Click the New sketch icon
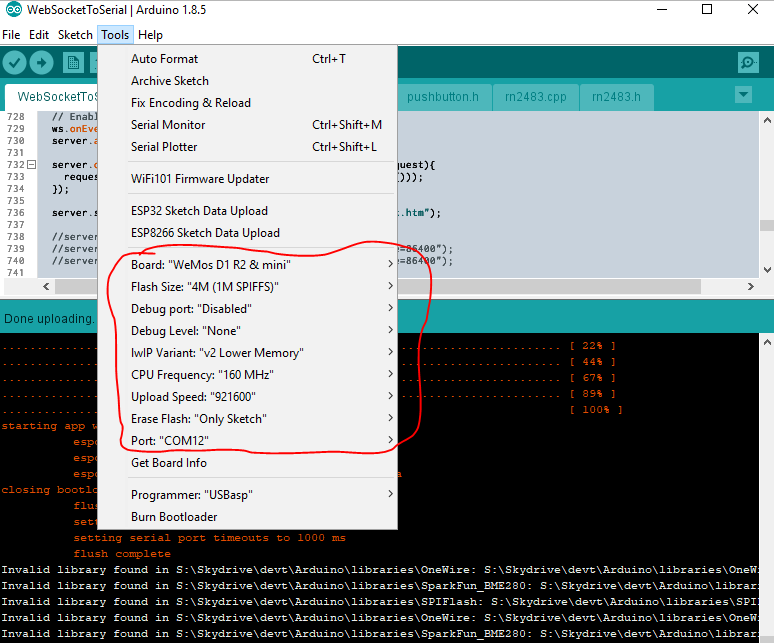The width and height of the screenshot is (774, 643). 73,63
